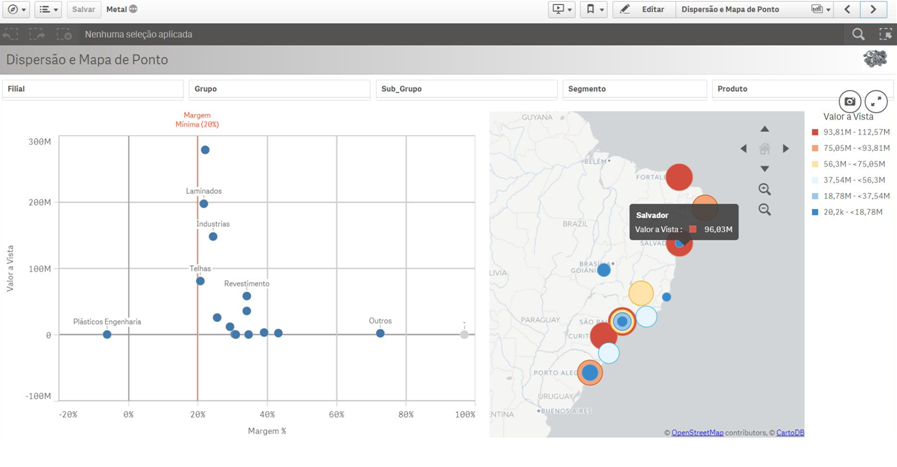The height and width of the screenshot is (467, 897).
Task: Open the Filial filter pane
Action: (92, 89)
